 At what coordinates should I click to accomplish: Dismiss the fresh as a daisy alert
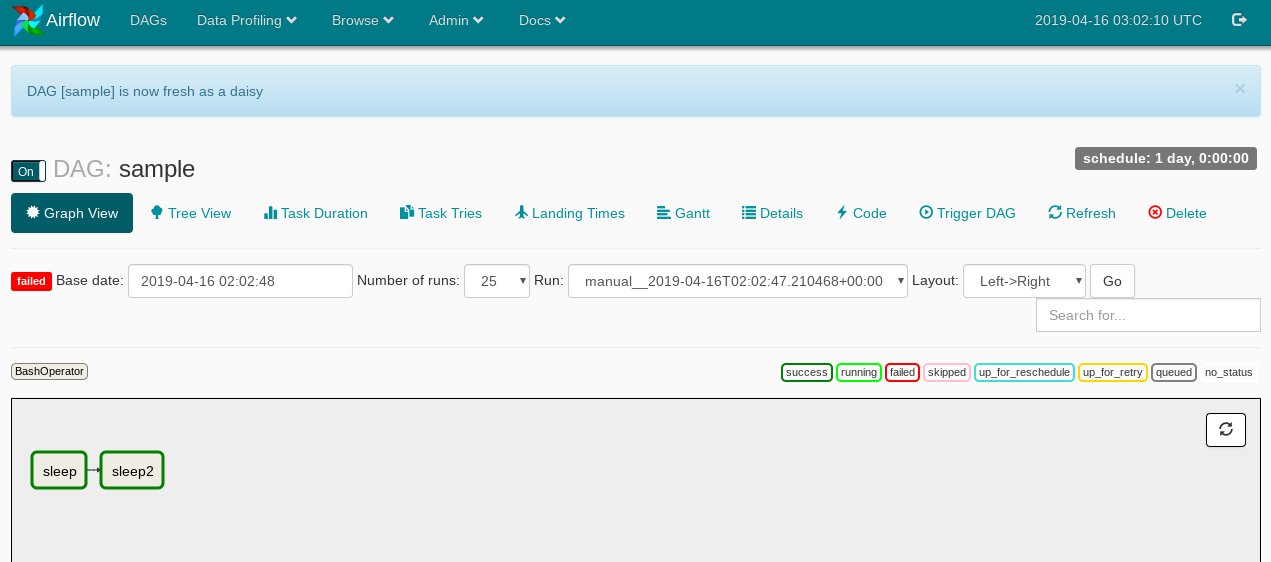click(x=1240, y=88)
